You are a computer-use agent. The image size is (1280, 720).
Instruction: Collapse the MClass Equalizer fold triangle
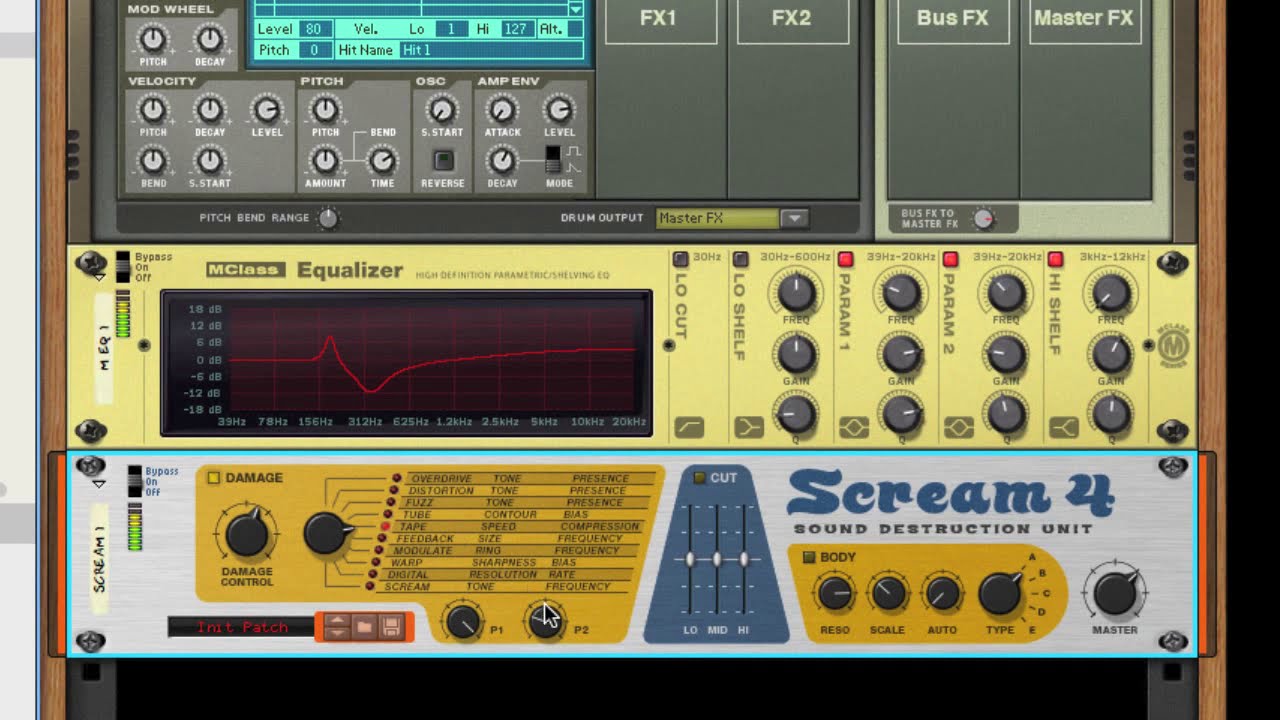click(x=99, y=277)
